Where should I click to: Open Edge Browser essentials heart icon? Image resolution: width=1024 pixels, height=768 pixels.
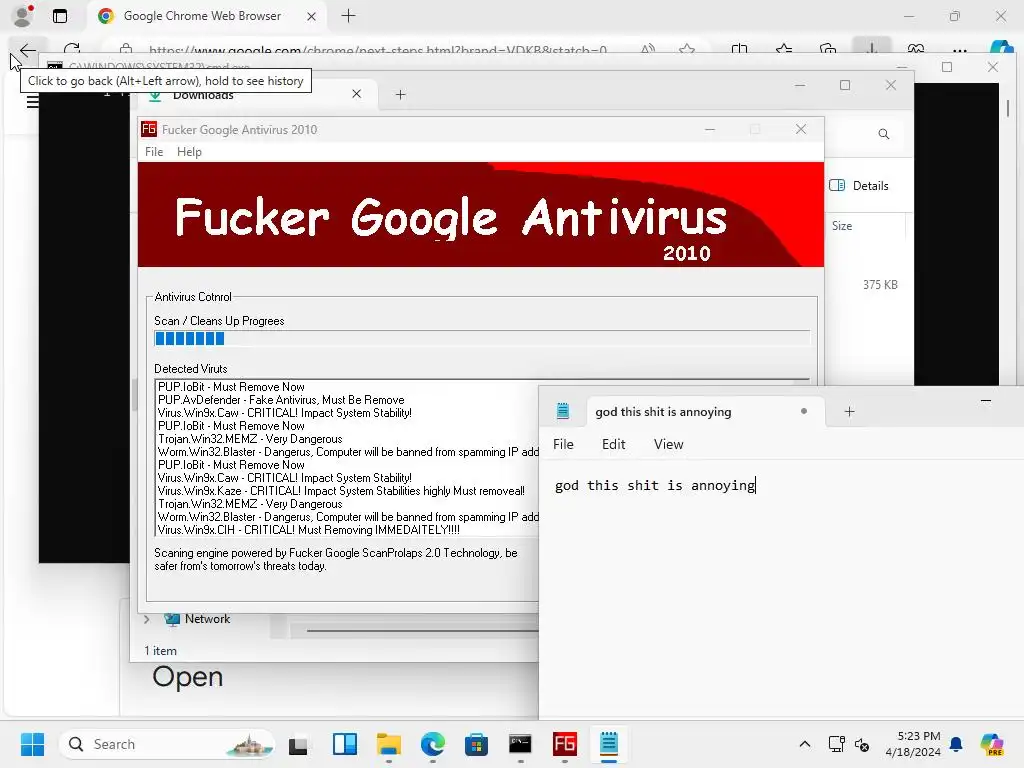point(916,49)
